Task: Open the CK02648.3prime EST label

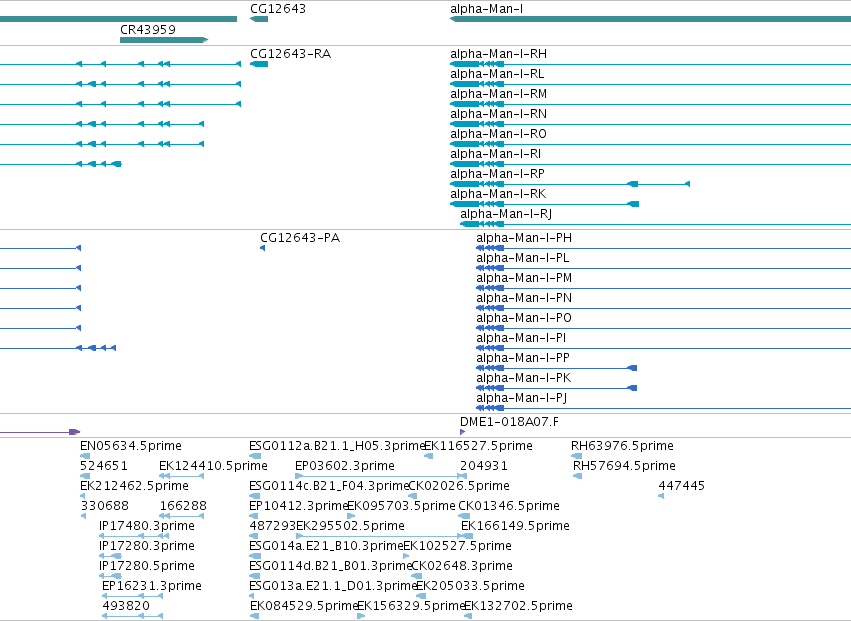Action: click(x=462, y=566)
